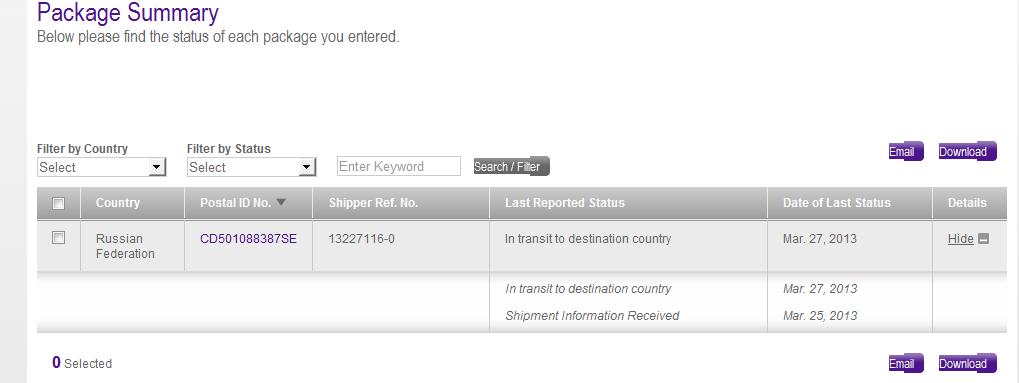Click the bottom Email button
This screenshot has width=1019, height=383.
[x=906, y=363]
